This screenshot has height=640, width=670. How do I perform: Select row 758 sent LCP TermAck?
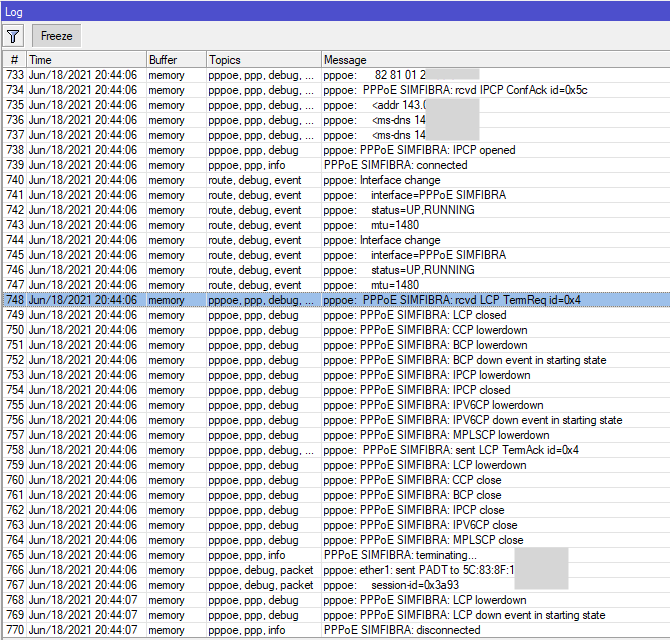336,450
